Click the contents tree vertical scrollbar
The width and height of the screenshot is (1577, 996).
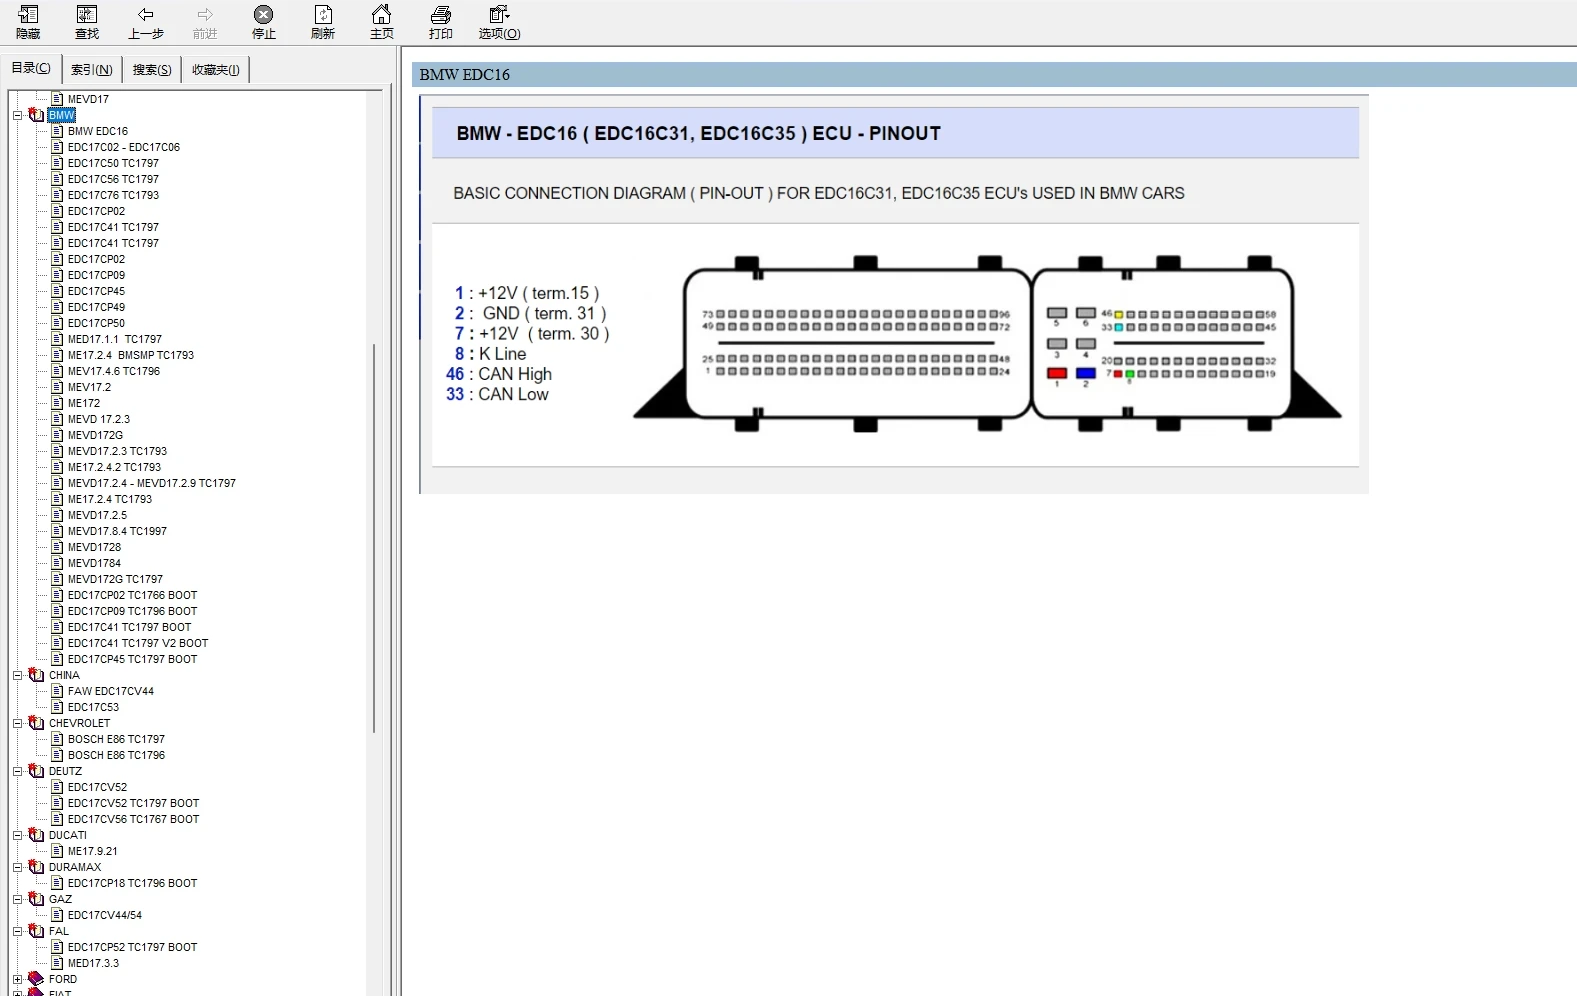375,540
